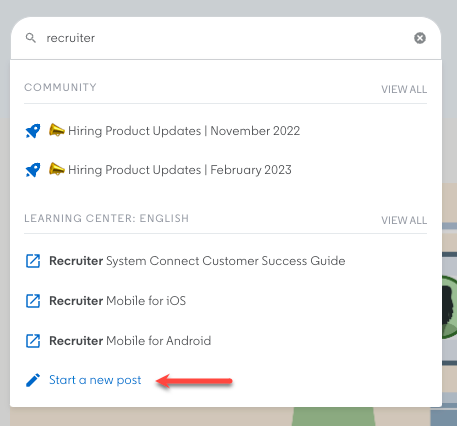Open Recruiter Mobile for Android article
This screenshot has height=426, width=457.
(130, 341)
